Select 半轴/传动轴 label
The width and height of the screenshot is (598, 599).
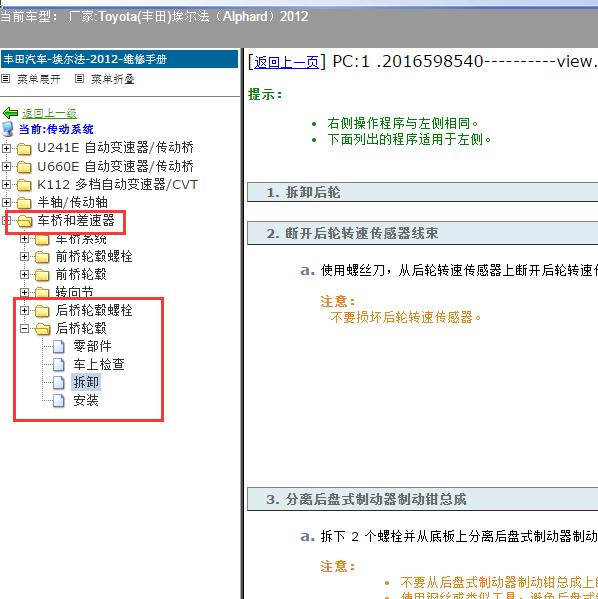point(73,202)
